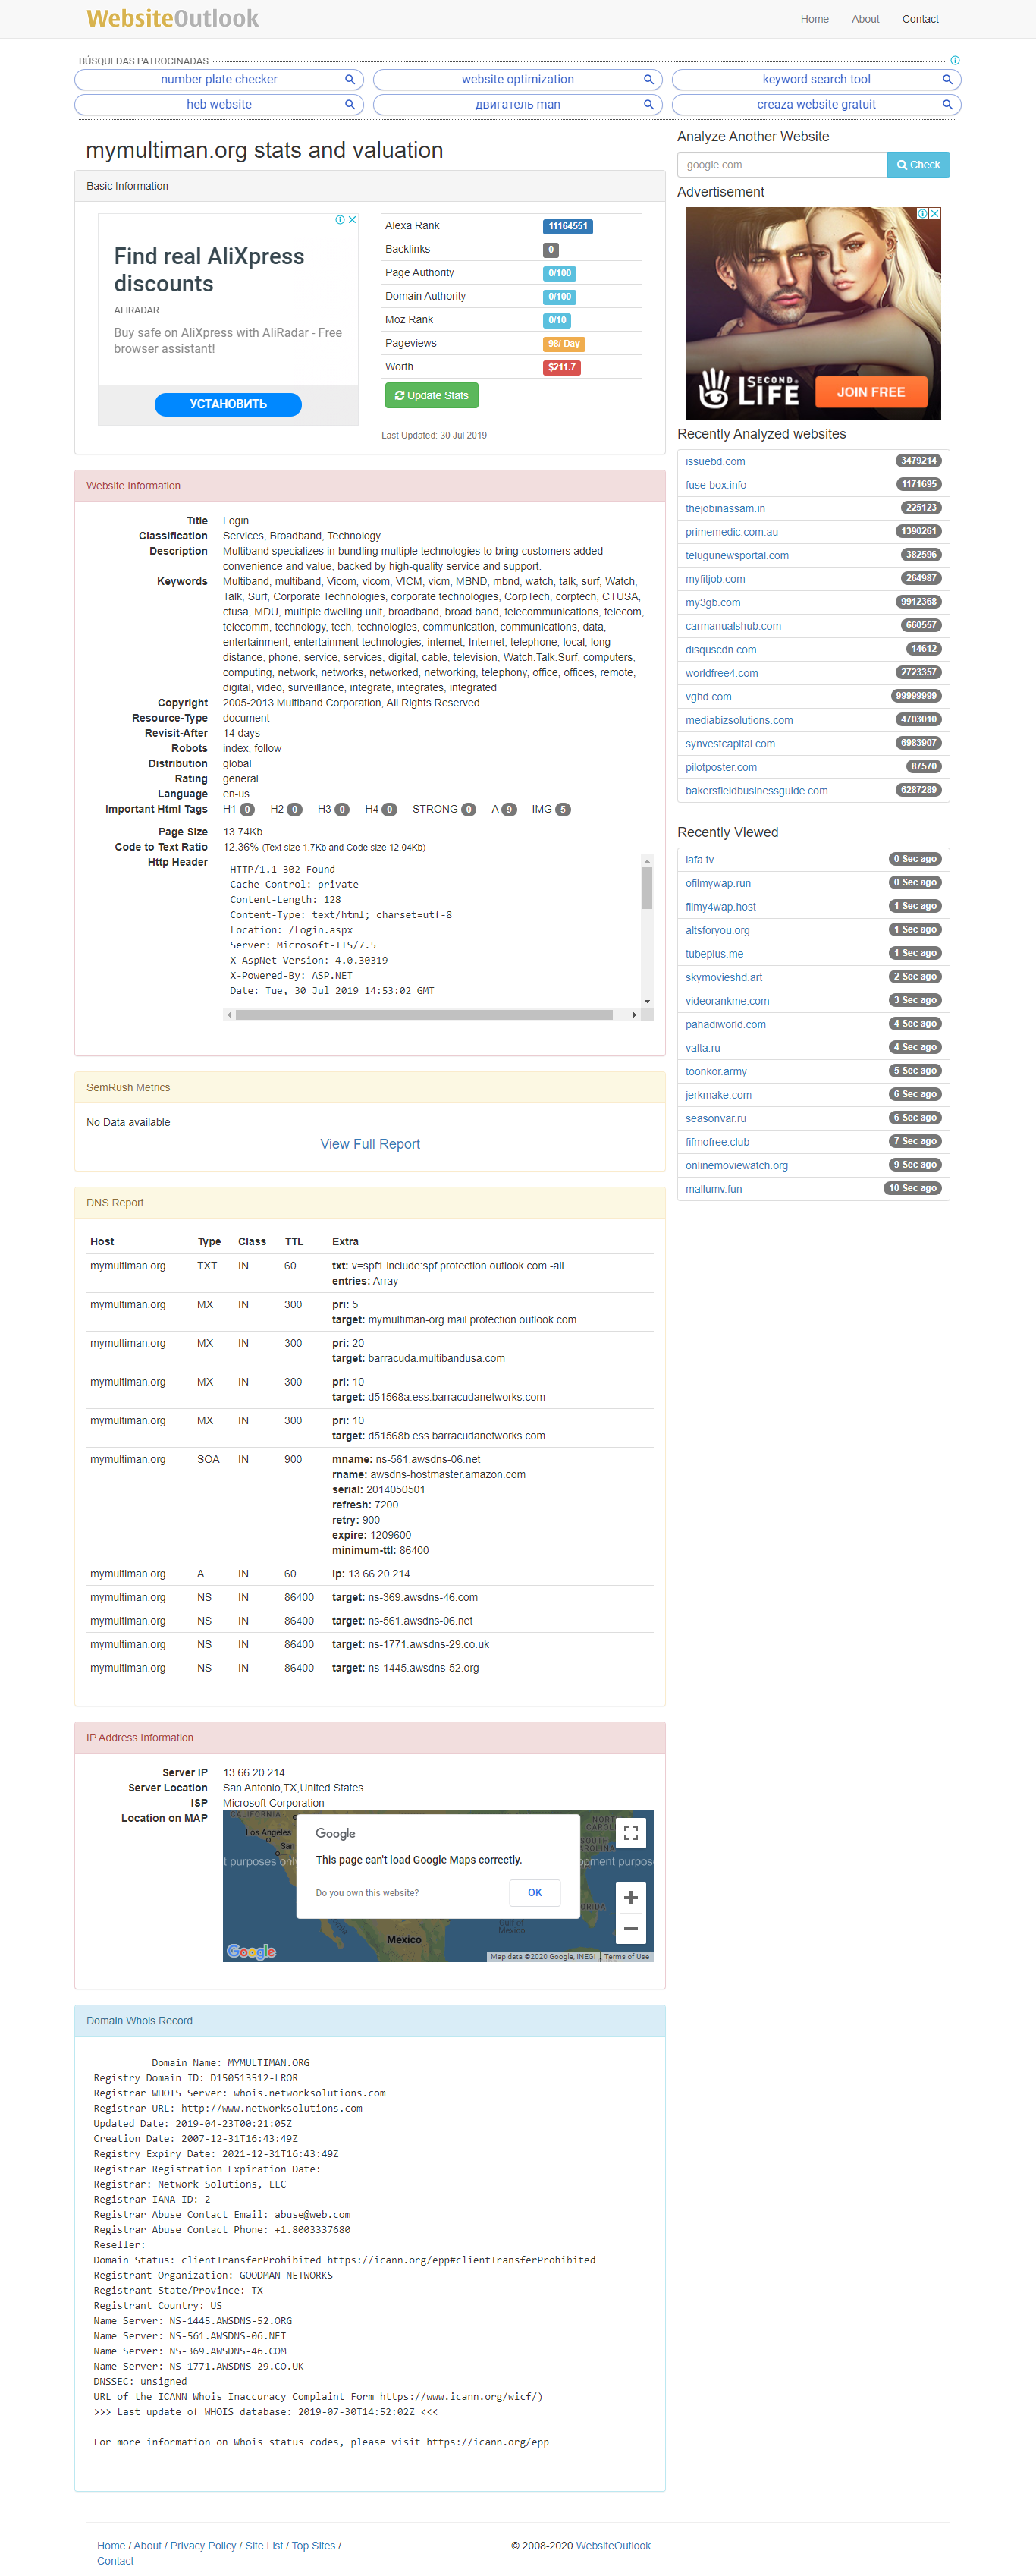Click HTTP header scroll right arrow

click(x=634, y=1015)
